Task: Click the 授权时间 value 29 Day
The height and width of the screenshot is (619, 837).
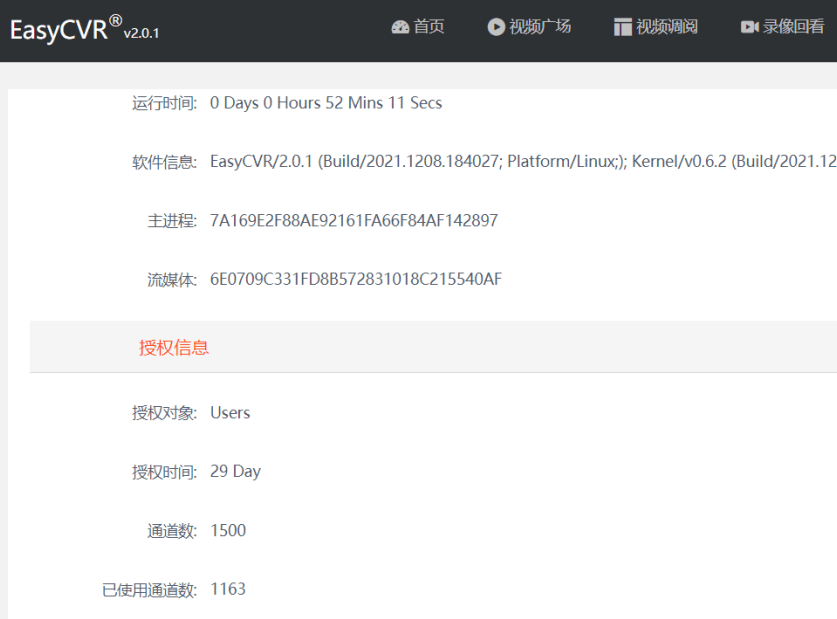Action: (x=235, y=471)
